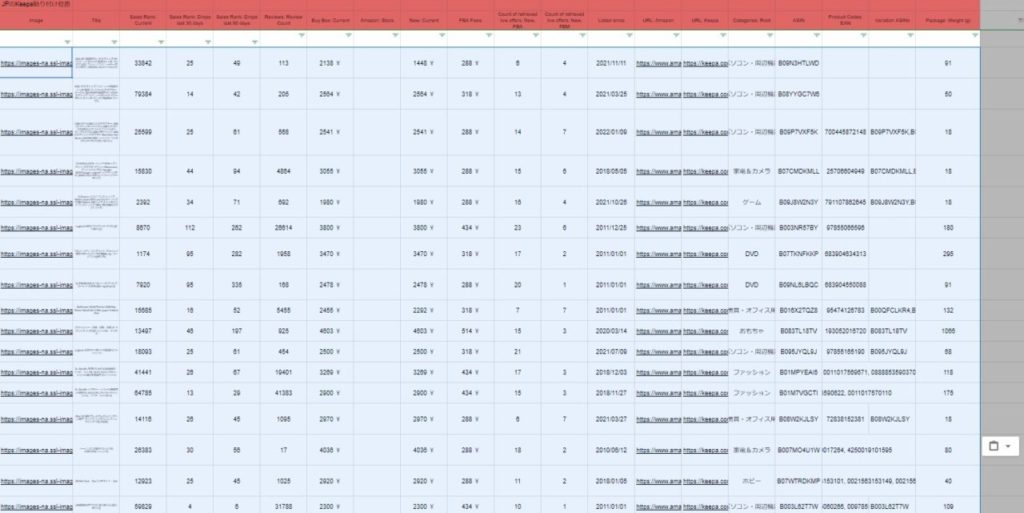The height and width of the screenshot is (513, 1024).
Task: Open filter for Product Codes: EAN column
Action: (863, 35)
